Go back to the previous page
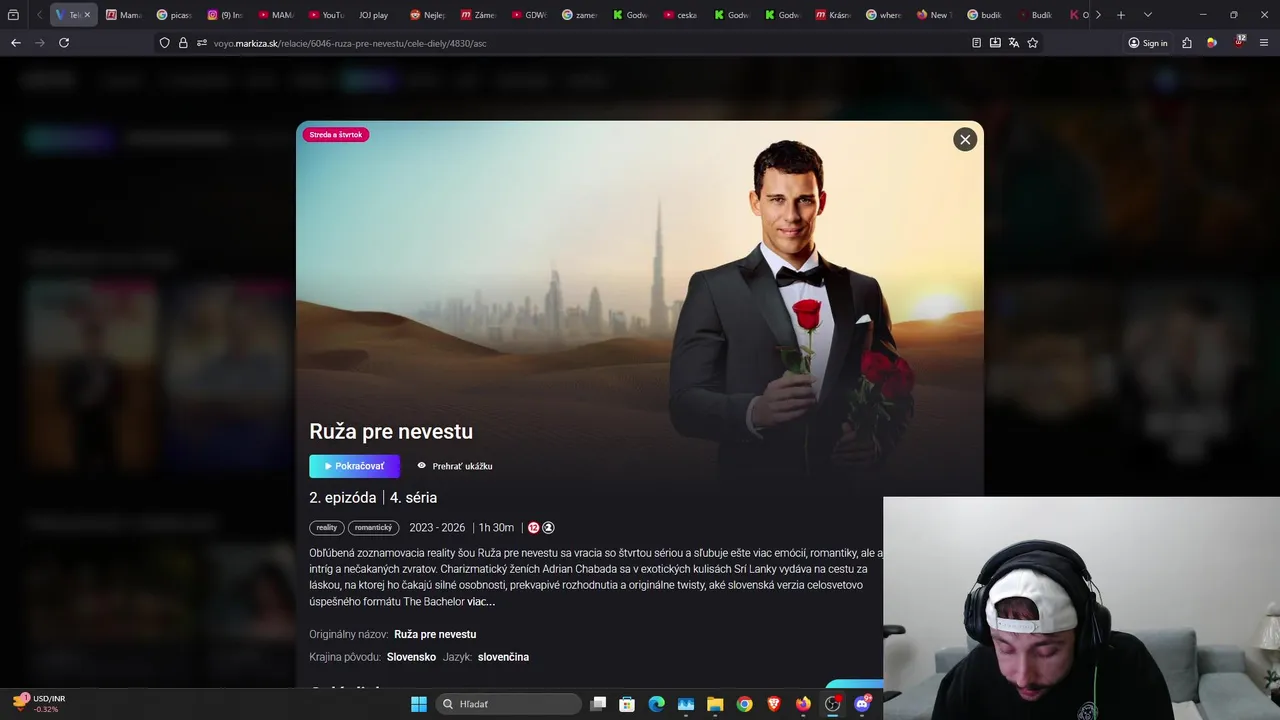Screen dimensions: 1280x720 (16, 43)
